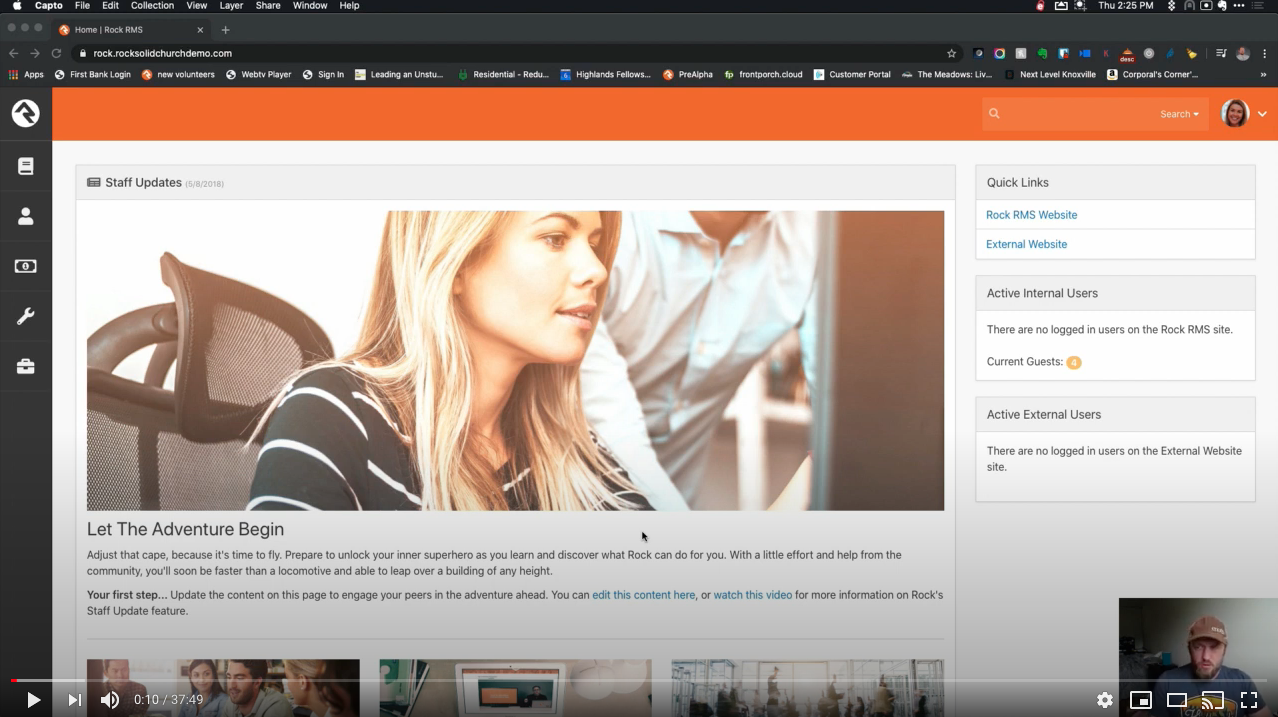
Task: Open the Intranet book icon in sidebar
Action: pos(26,166)
